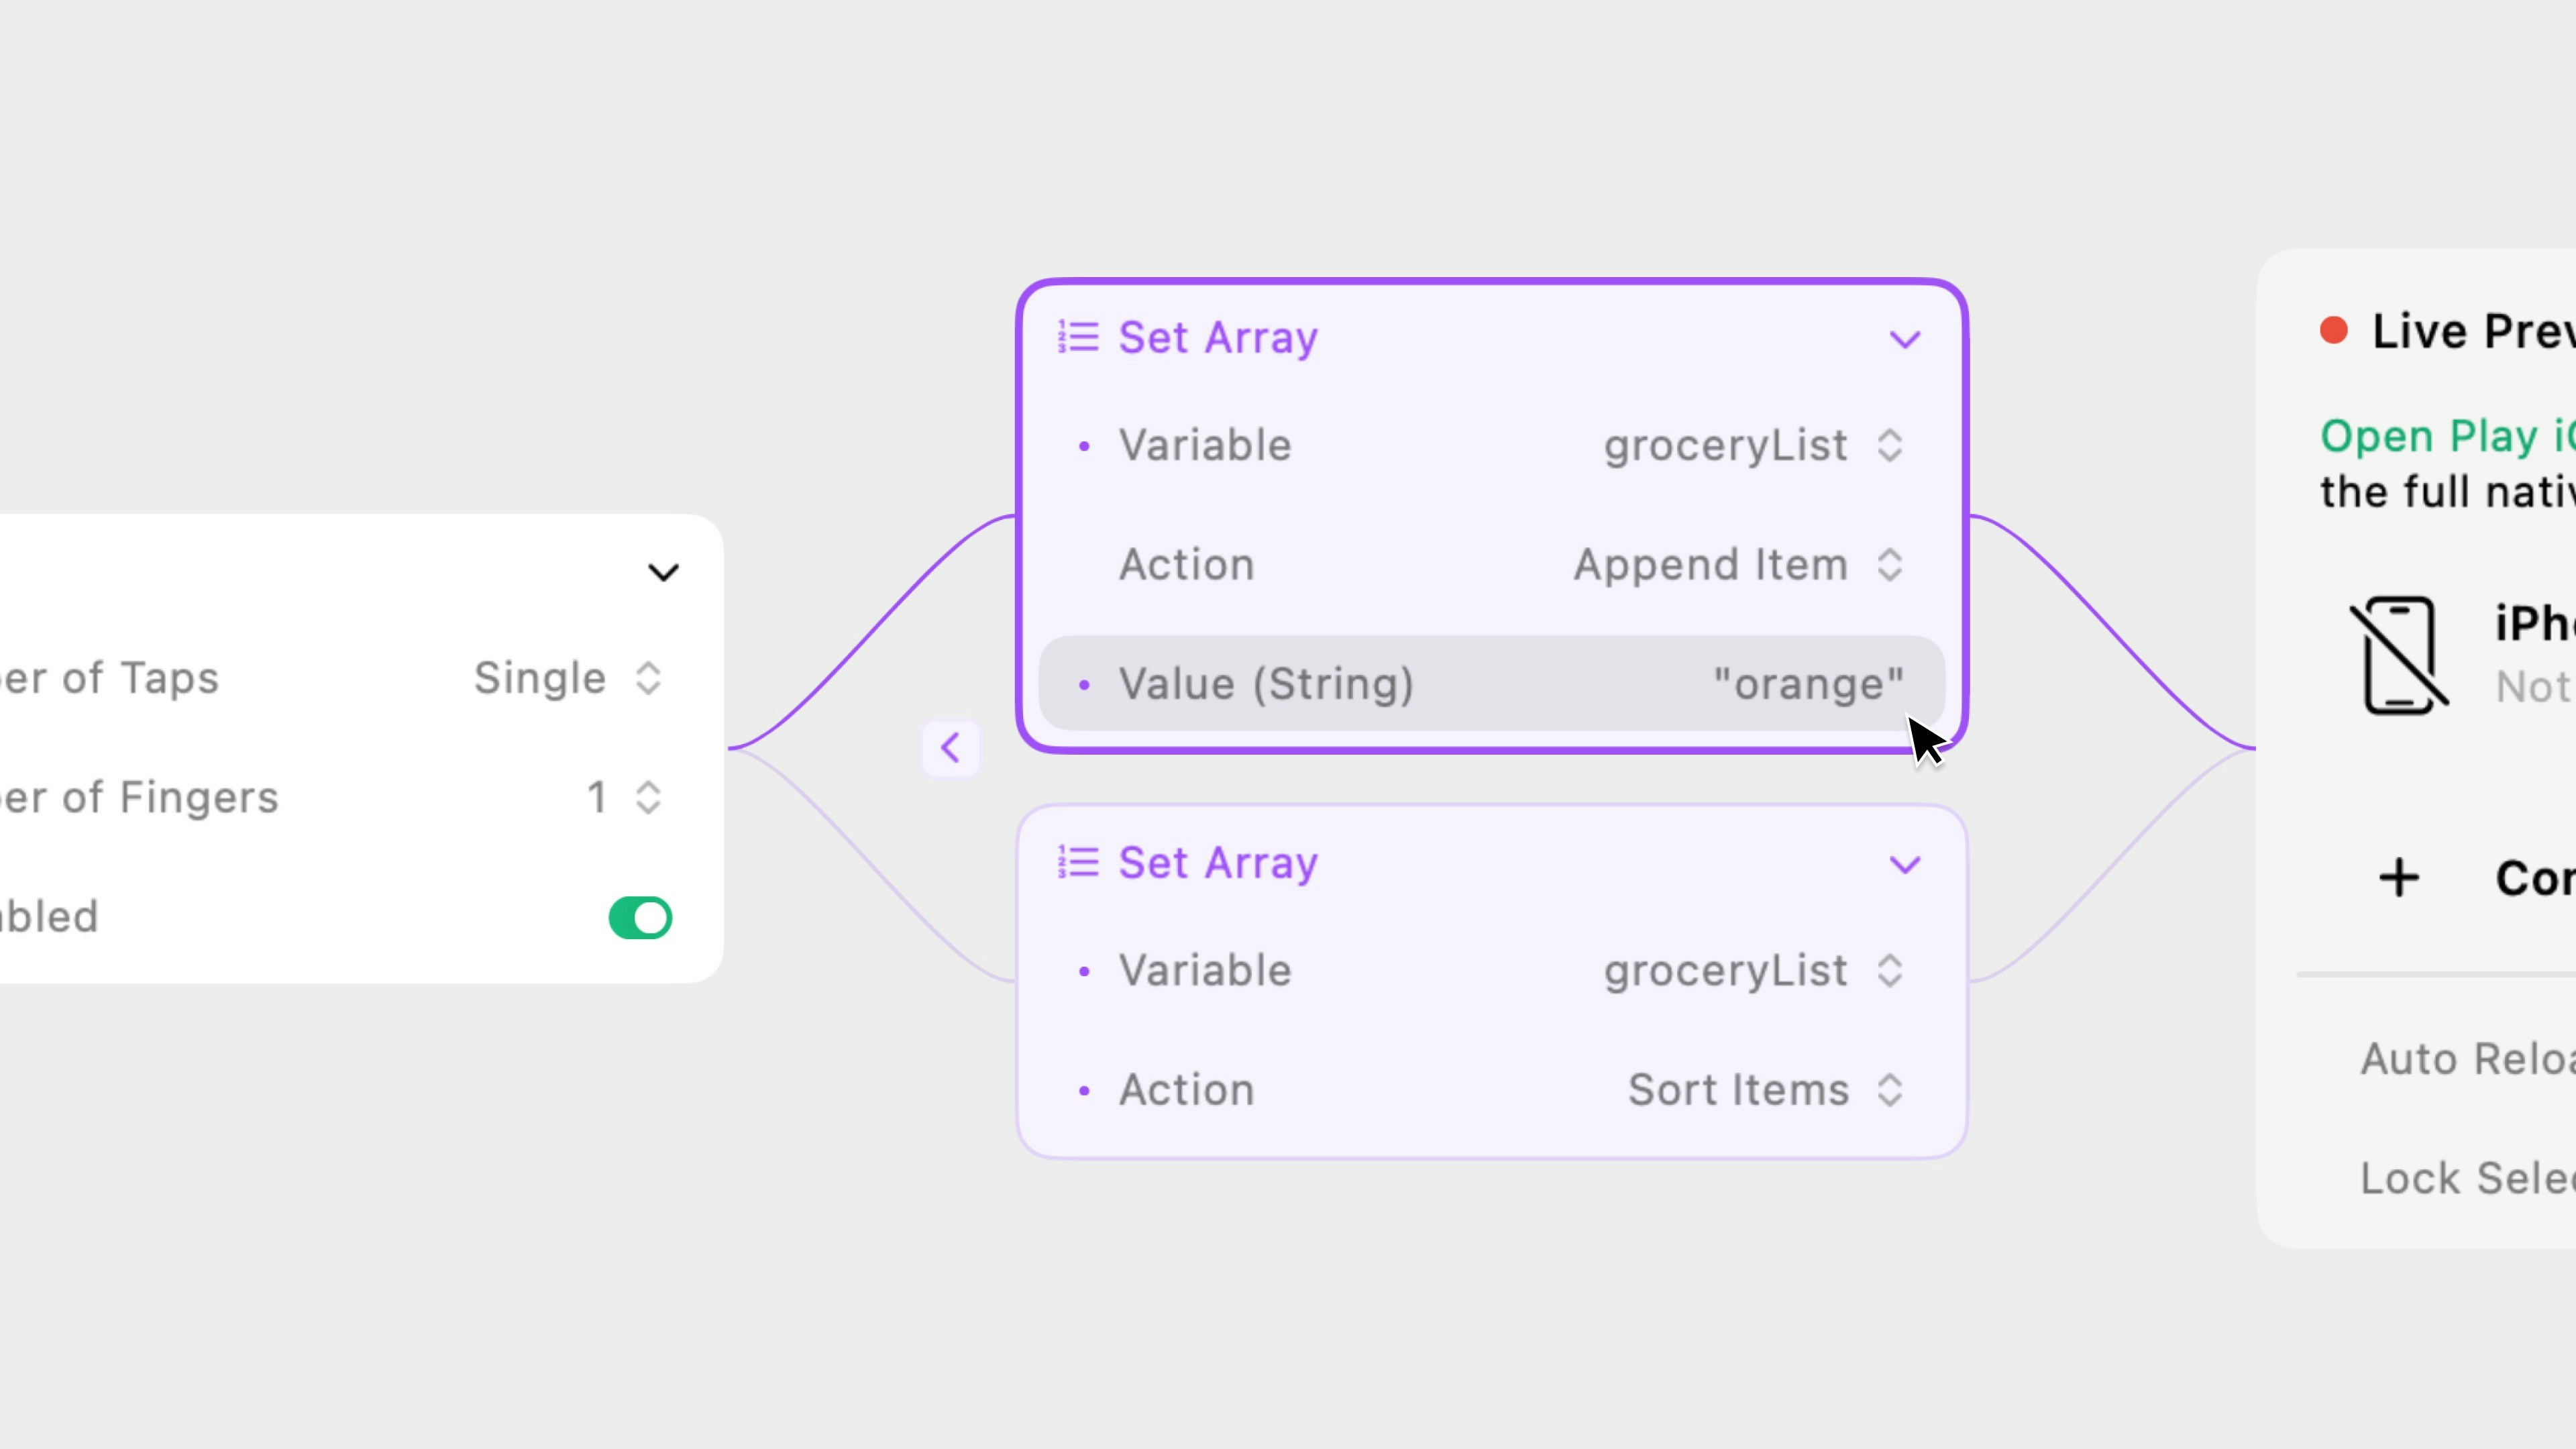Click the purple left-arrow collapse button
Image resolution: width=2576 pixels, height=1449 pixels.
[x=950, y=747]
